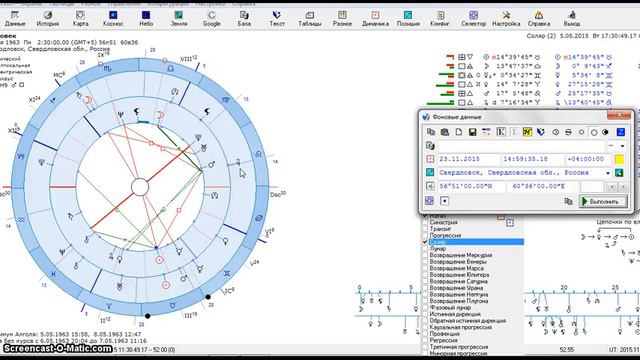
Task: Enable the Синастрия checkbox
Action: click(425, 222)
